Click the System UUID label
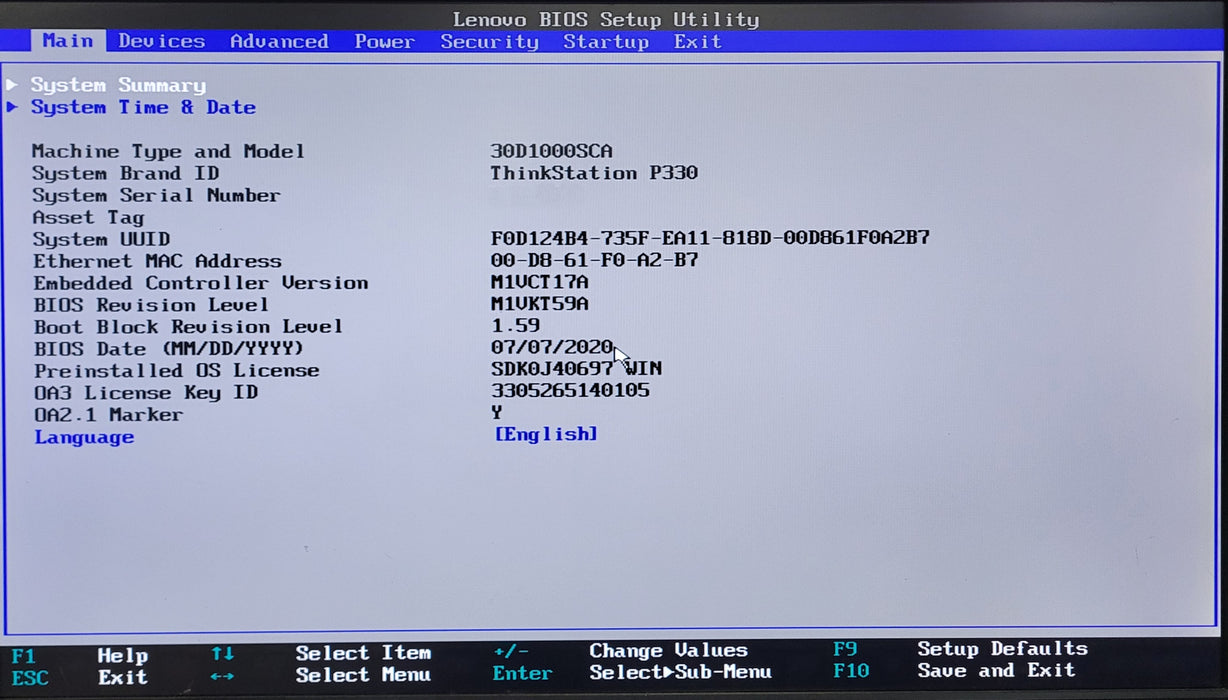Screen dimensions: 1228x700 click(101, 239)
